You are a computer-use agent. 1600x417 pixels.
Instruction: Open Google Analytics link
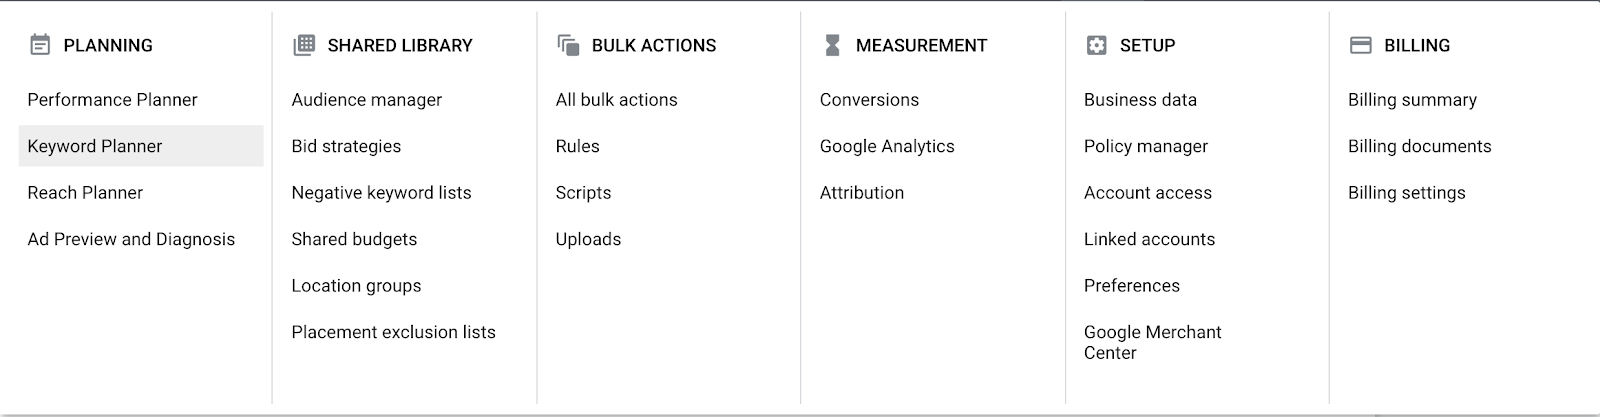click(887, 146)
